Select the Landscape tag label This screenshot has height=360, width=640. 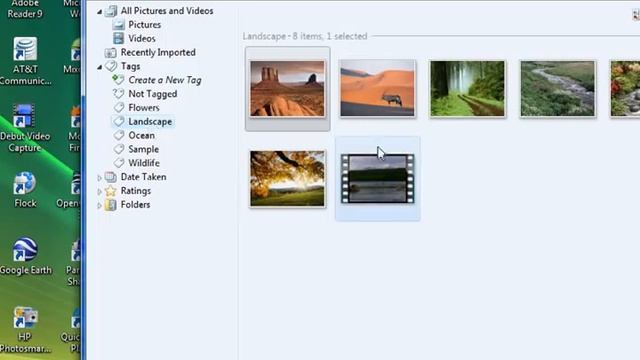click(150, 122)
